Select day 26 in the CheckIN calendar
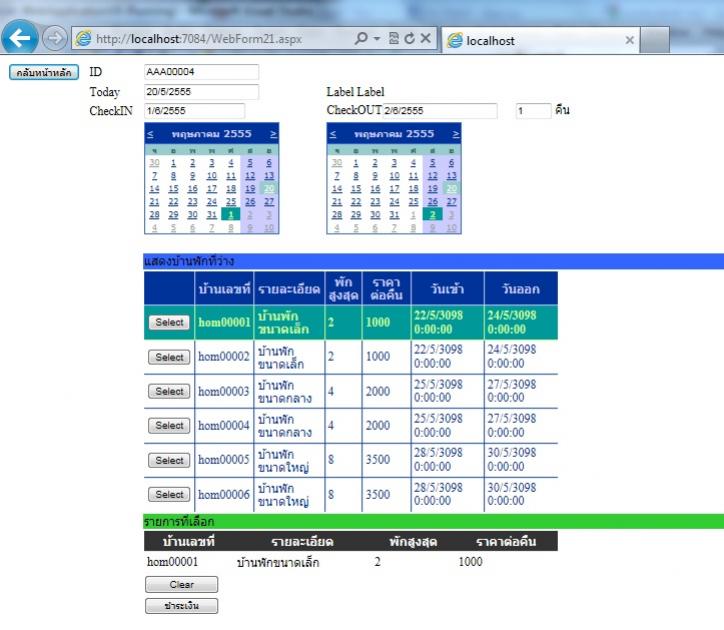 (x=250, y=201)
